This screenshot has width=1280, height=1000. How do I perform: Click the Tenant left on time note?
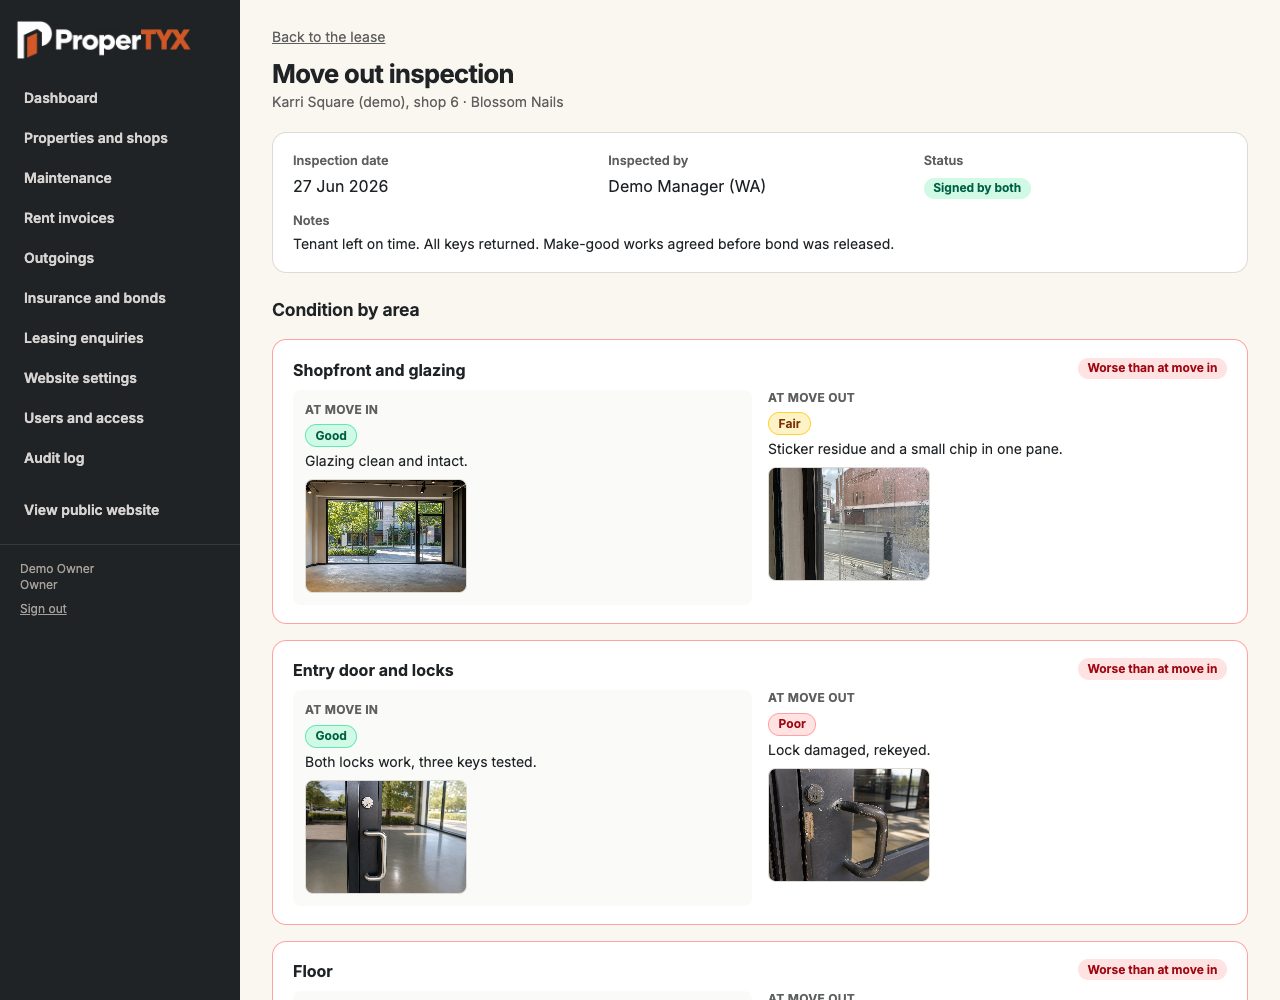point(593,244)
